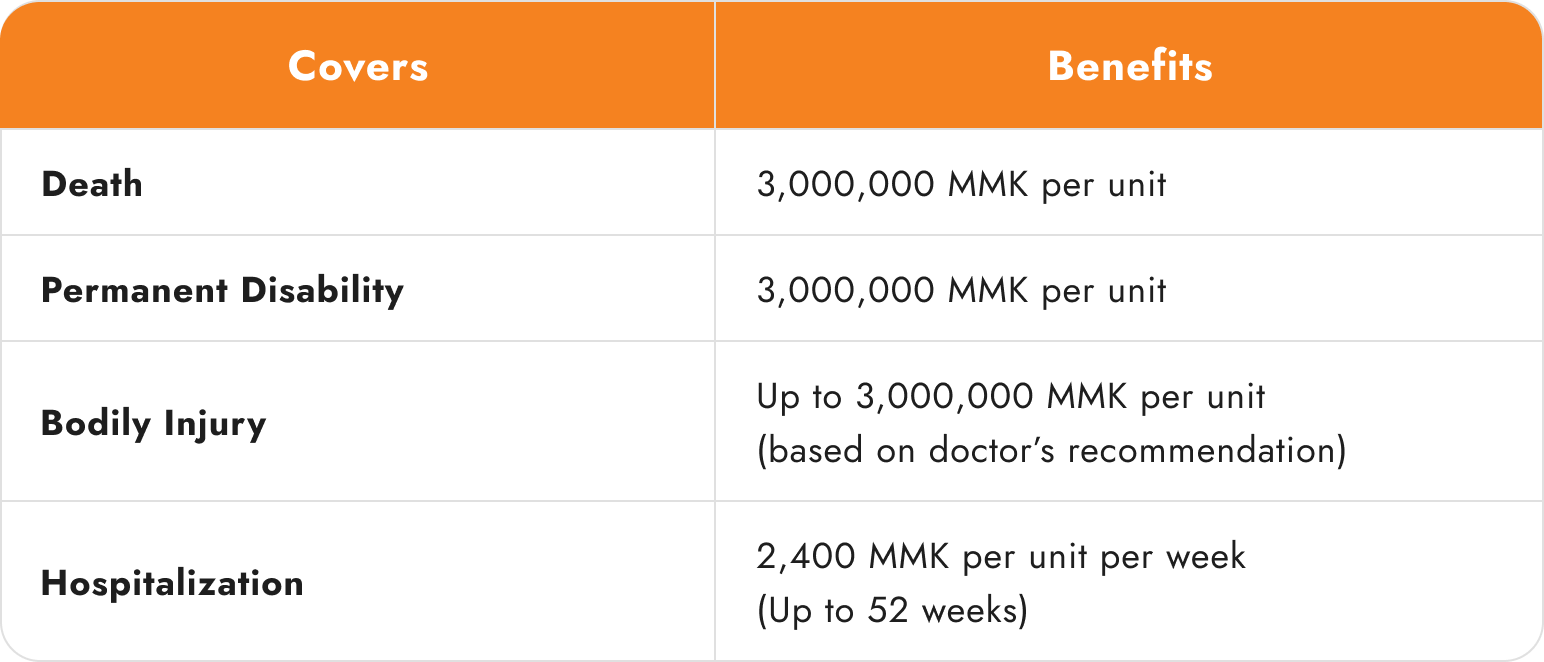Image resolution: width=1544 pixels, height=662 pixels.
Task: Select the Permanent Disability row label
Action: point(222,290)
